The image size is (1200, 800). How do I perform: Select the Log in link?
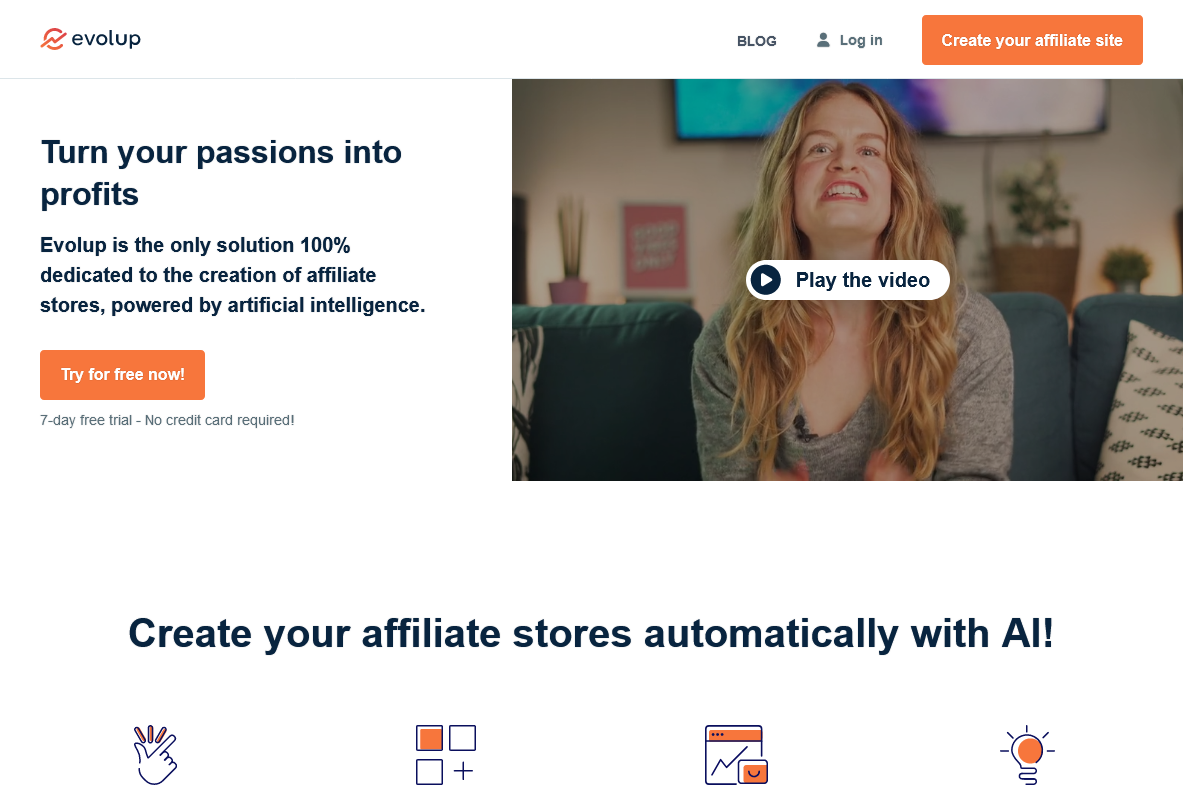click(x=861, y=40)
